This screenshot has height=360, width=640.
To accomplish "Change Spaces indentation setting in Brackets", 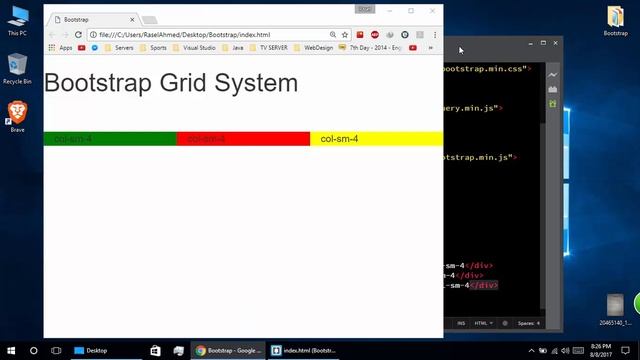I will pos(529,323).
